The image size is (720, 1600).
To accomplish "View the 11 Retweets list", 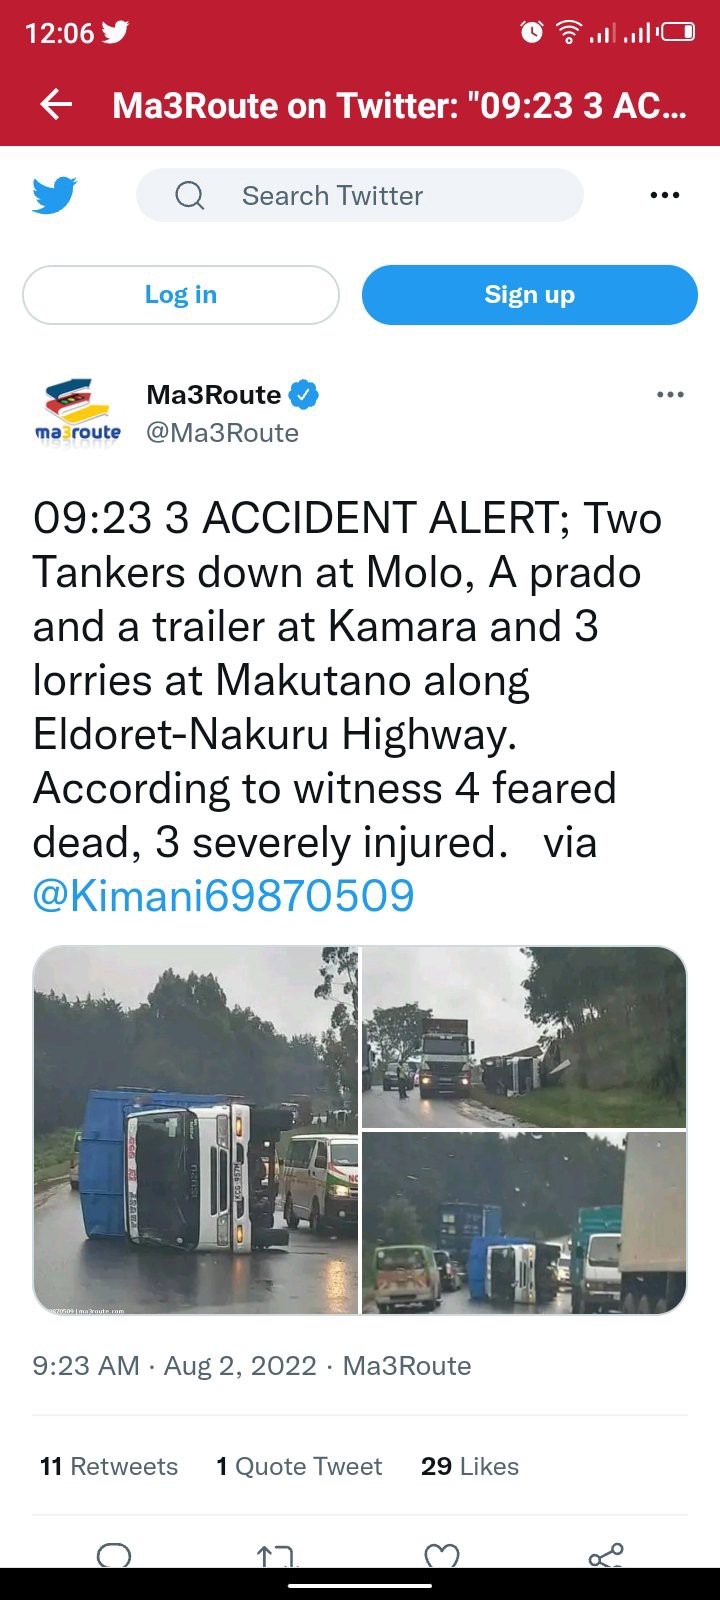I will (109, 1466).
